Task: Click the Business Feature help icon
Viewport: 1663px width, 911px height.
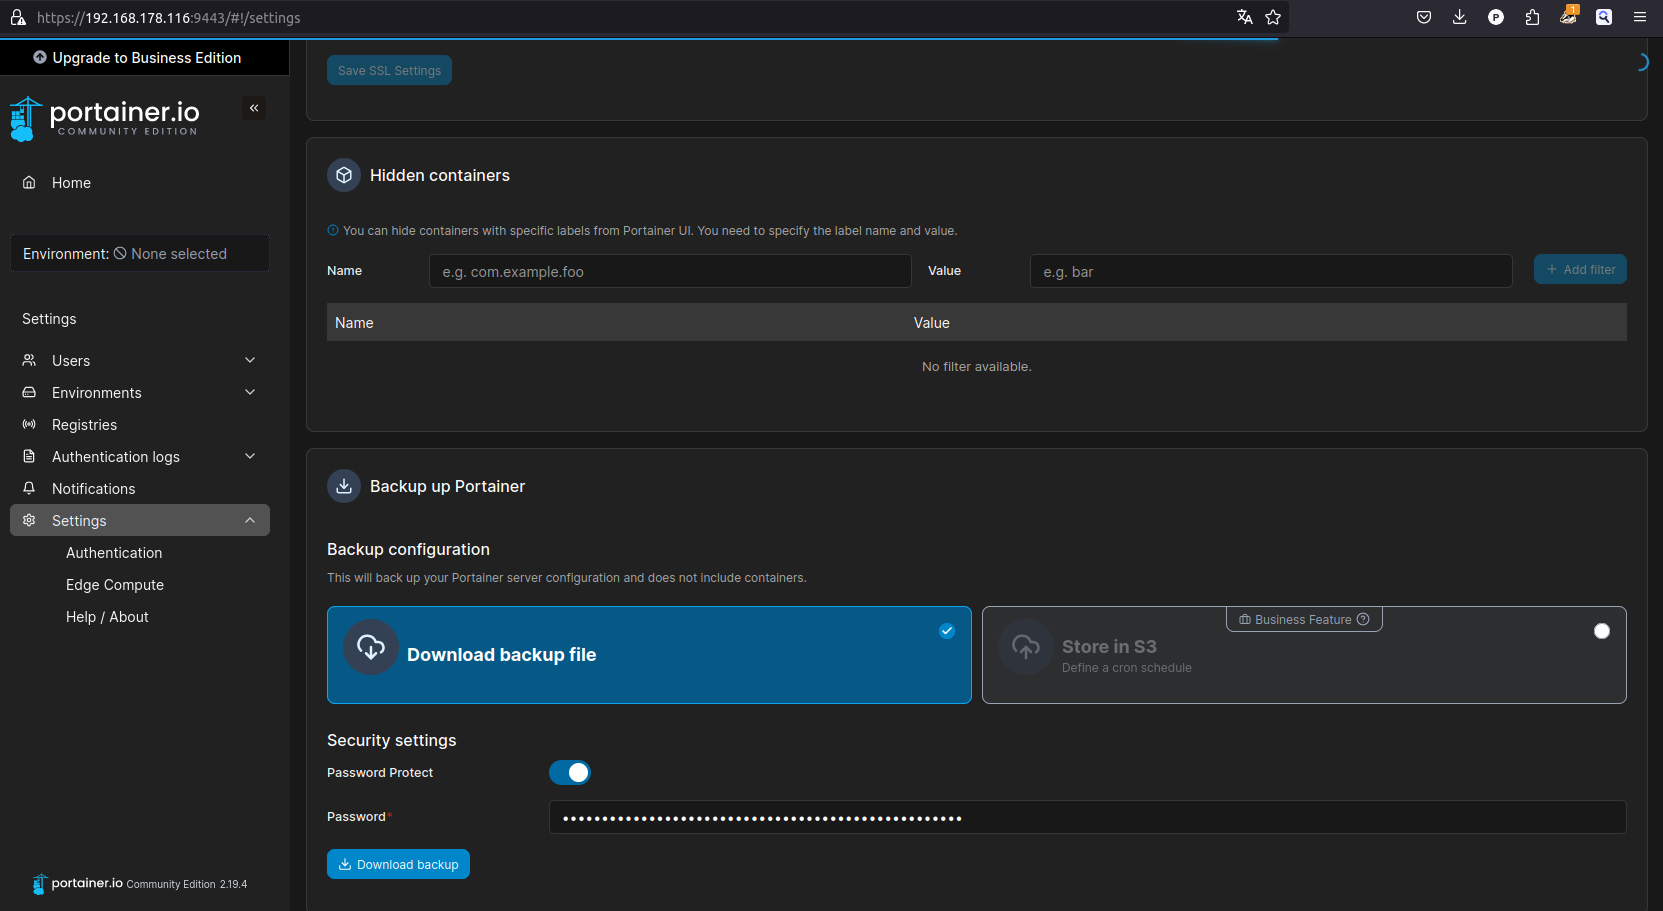Action: coord(1363,619)
